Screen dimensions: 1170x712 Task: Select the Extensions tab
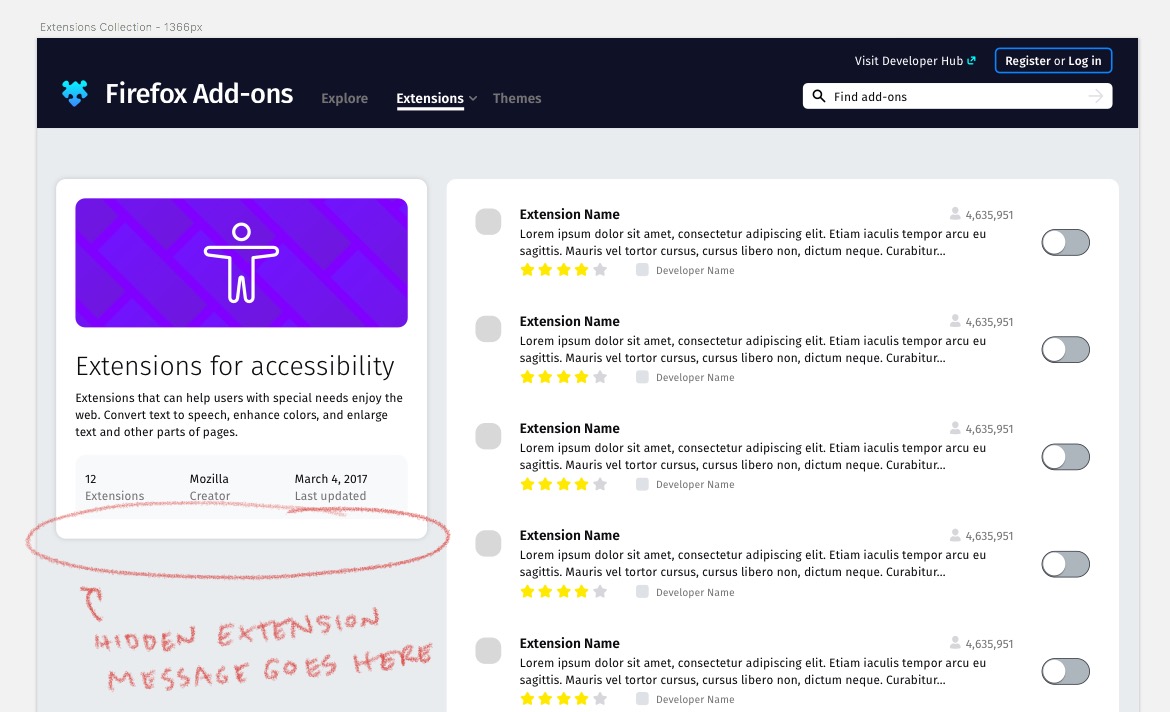430,99
